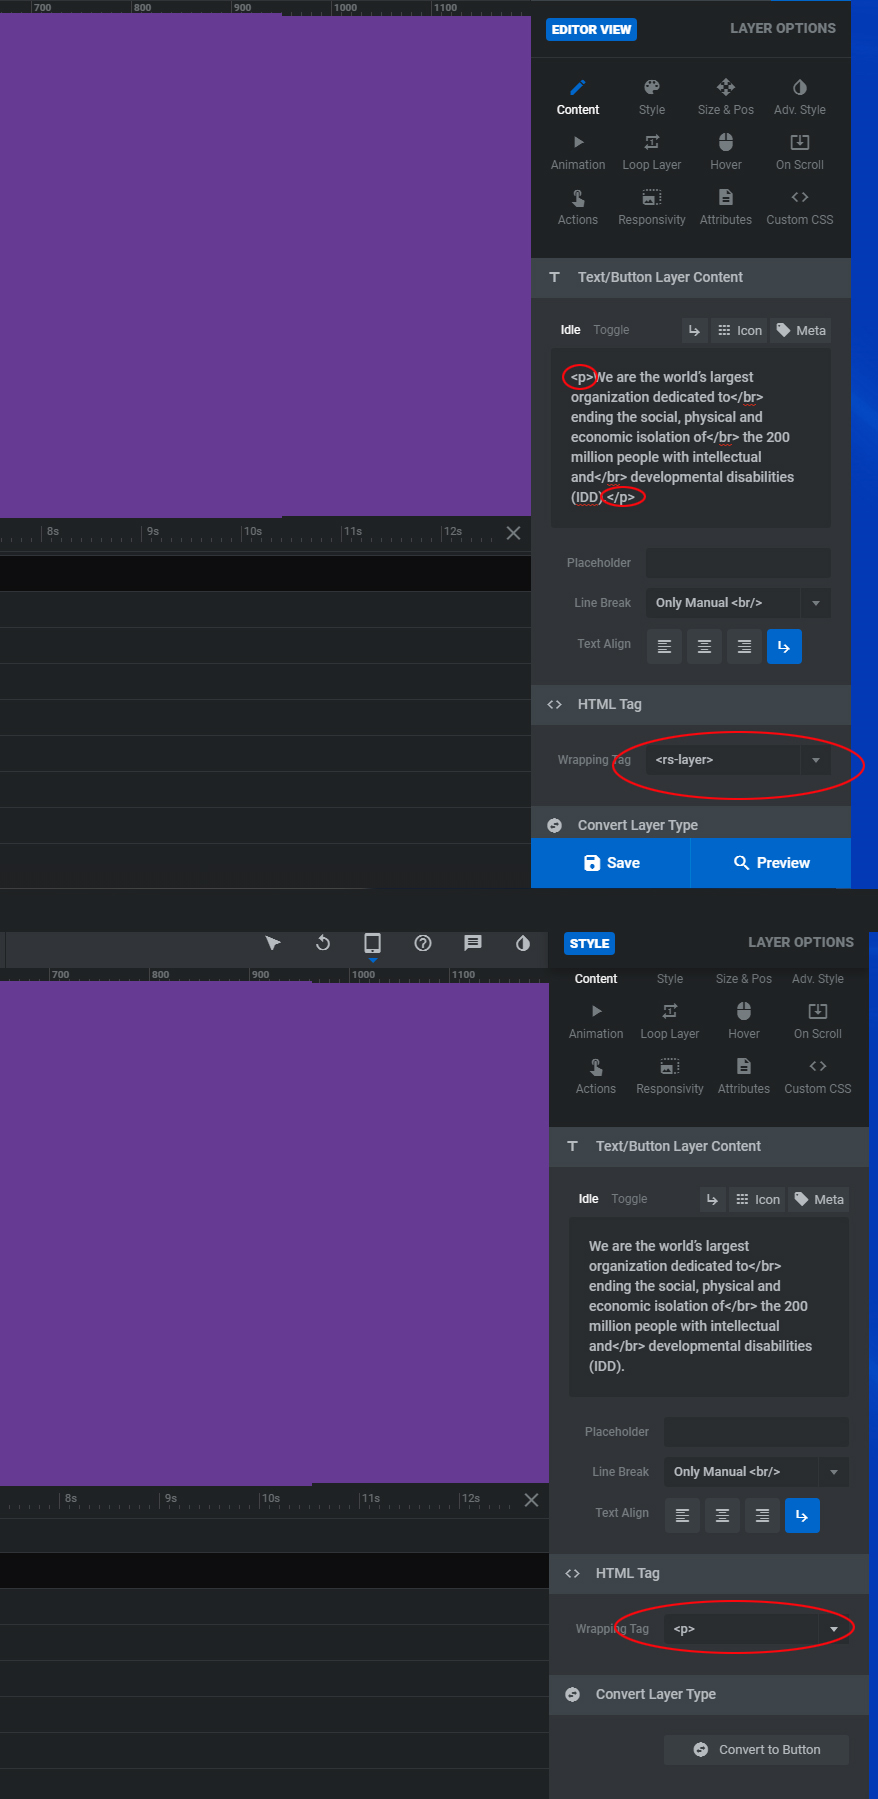The image size is (878, 1799).
Task: Click the 10s timeline mark below STYLE canvas
Action: pyautogui.click(x=270, y=1499)
